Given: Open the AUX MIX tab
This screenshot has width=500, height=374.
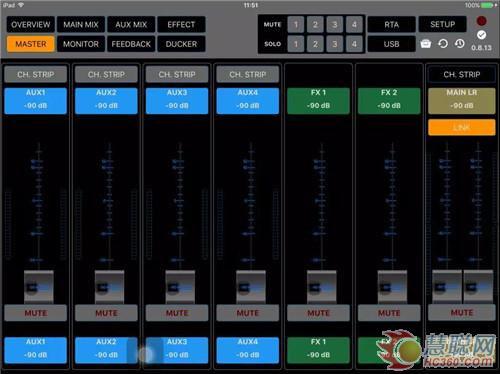Looking at the screenshot, I should [131, 24].
